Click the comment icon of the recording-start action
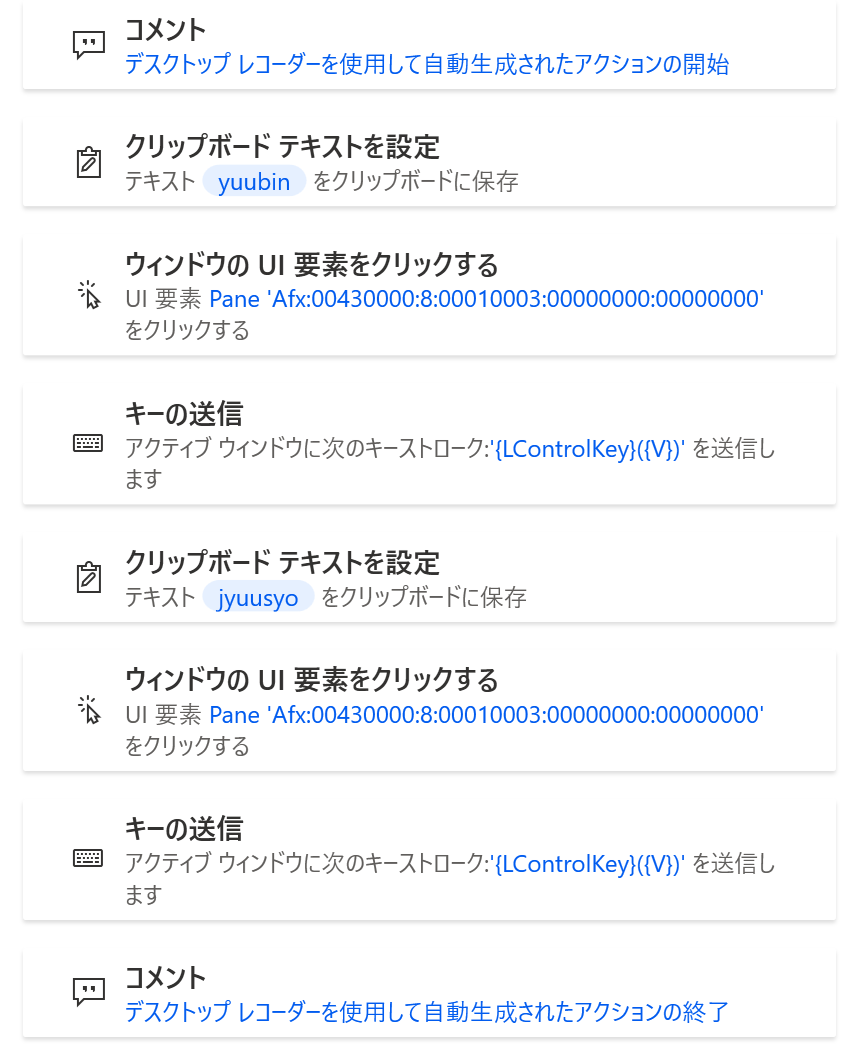Screen dimensions: 860x1050 point(88,46)
